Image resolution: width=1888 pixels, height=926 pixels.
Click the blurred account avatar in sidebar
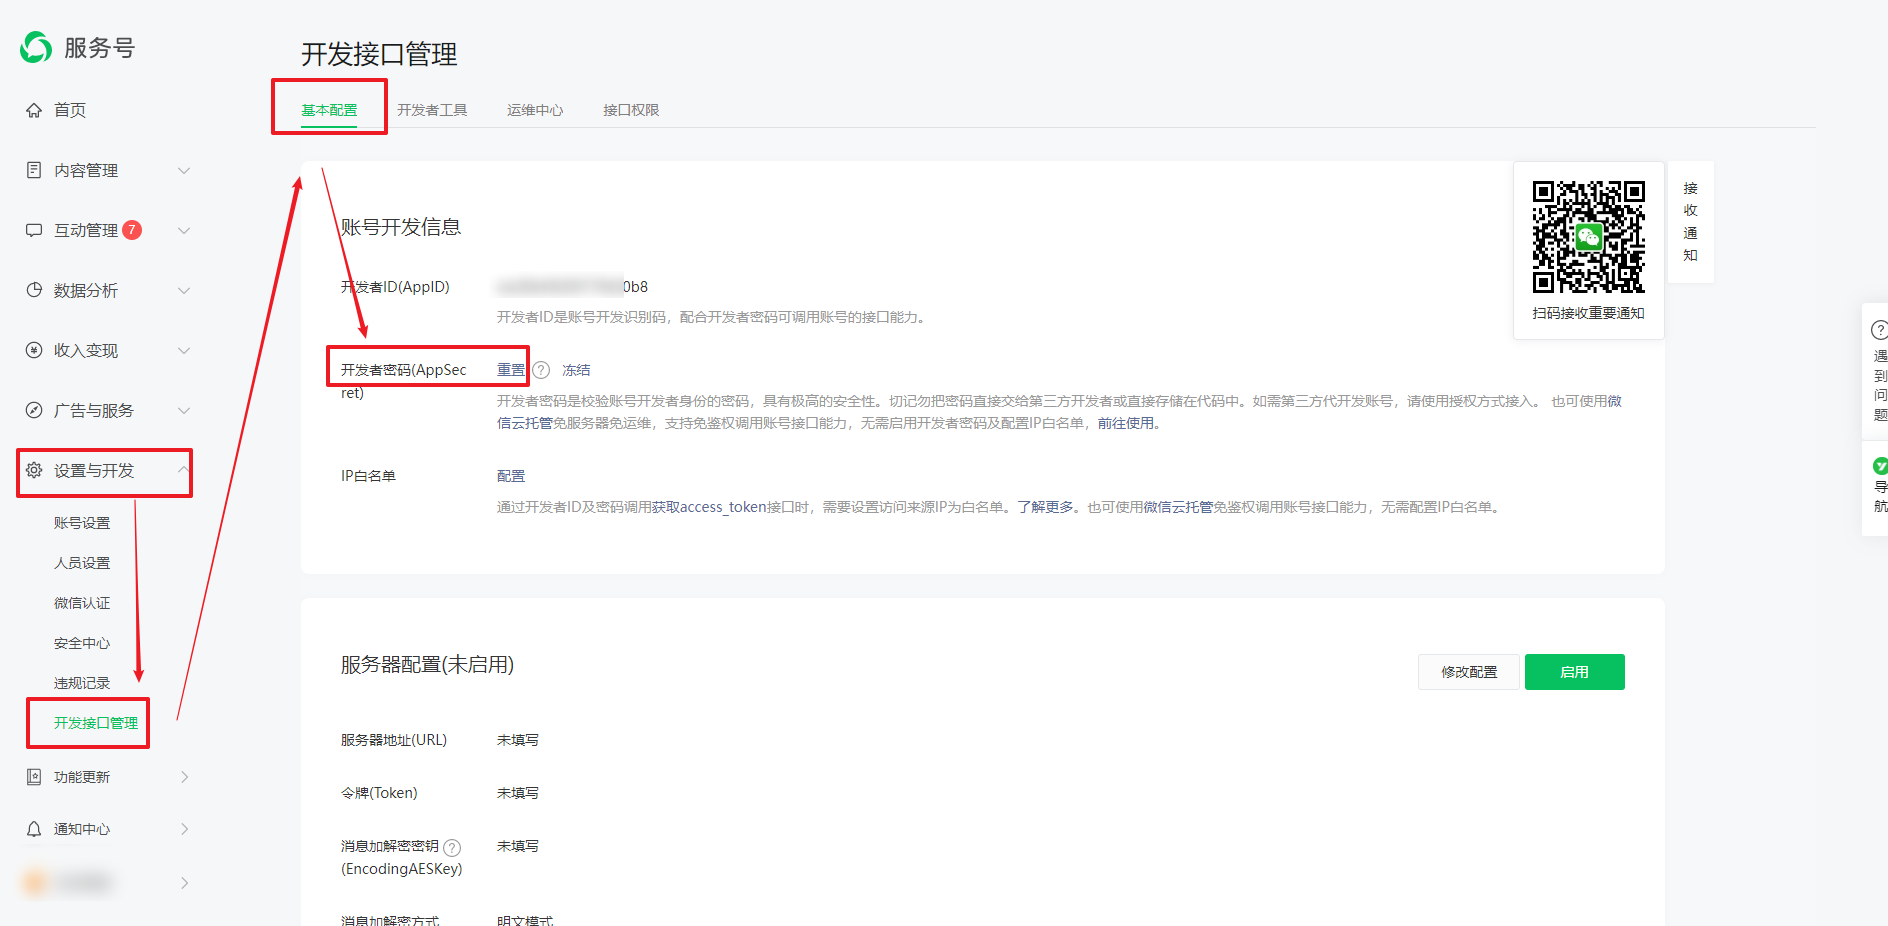coord(36,883)
